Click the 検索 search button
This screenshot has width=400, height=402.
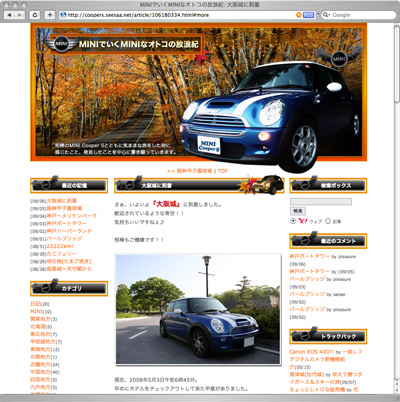[298, 211]
